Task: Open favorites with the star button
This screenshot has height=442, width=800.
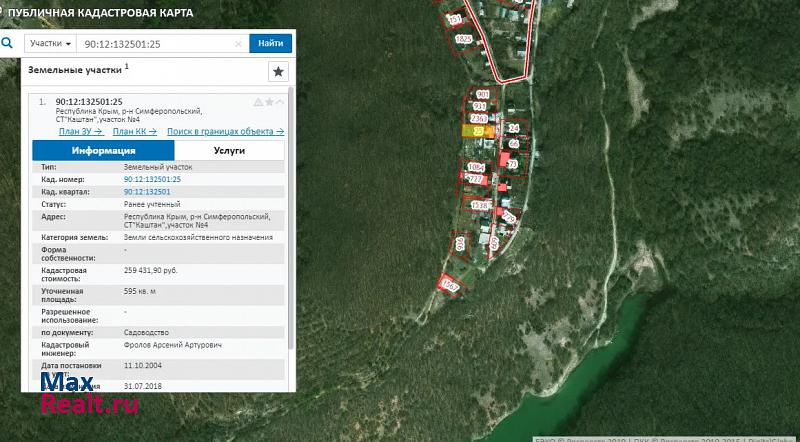Action: 278,72
